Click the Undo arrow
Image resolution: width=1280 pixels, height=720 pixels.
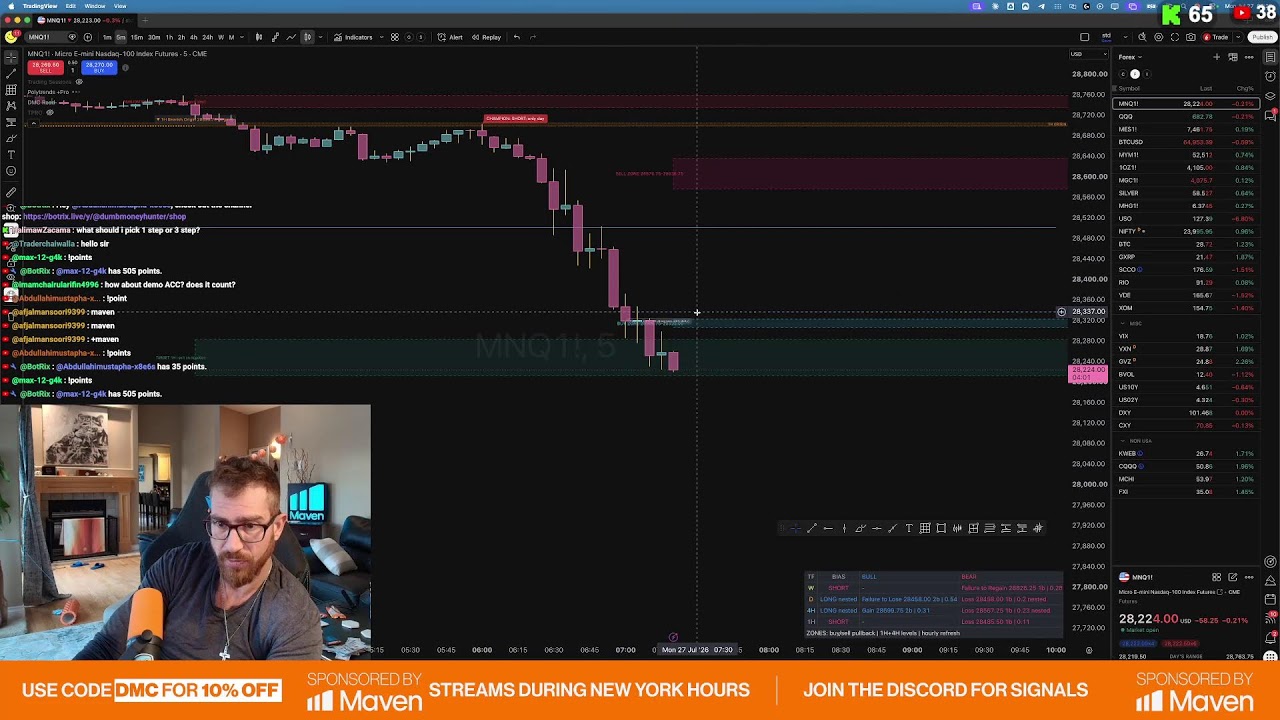coord(517,37)
